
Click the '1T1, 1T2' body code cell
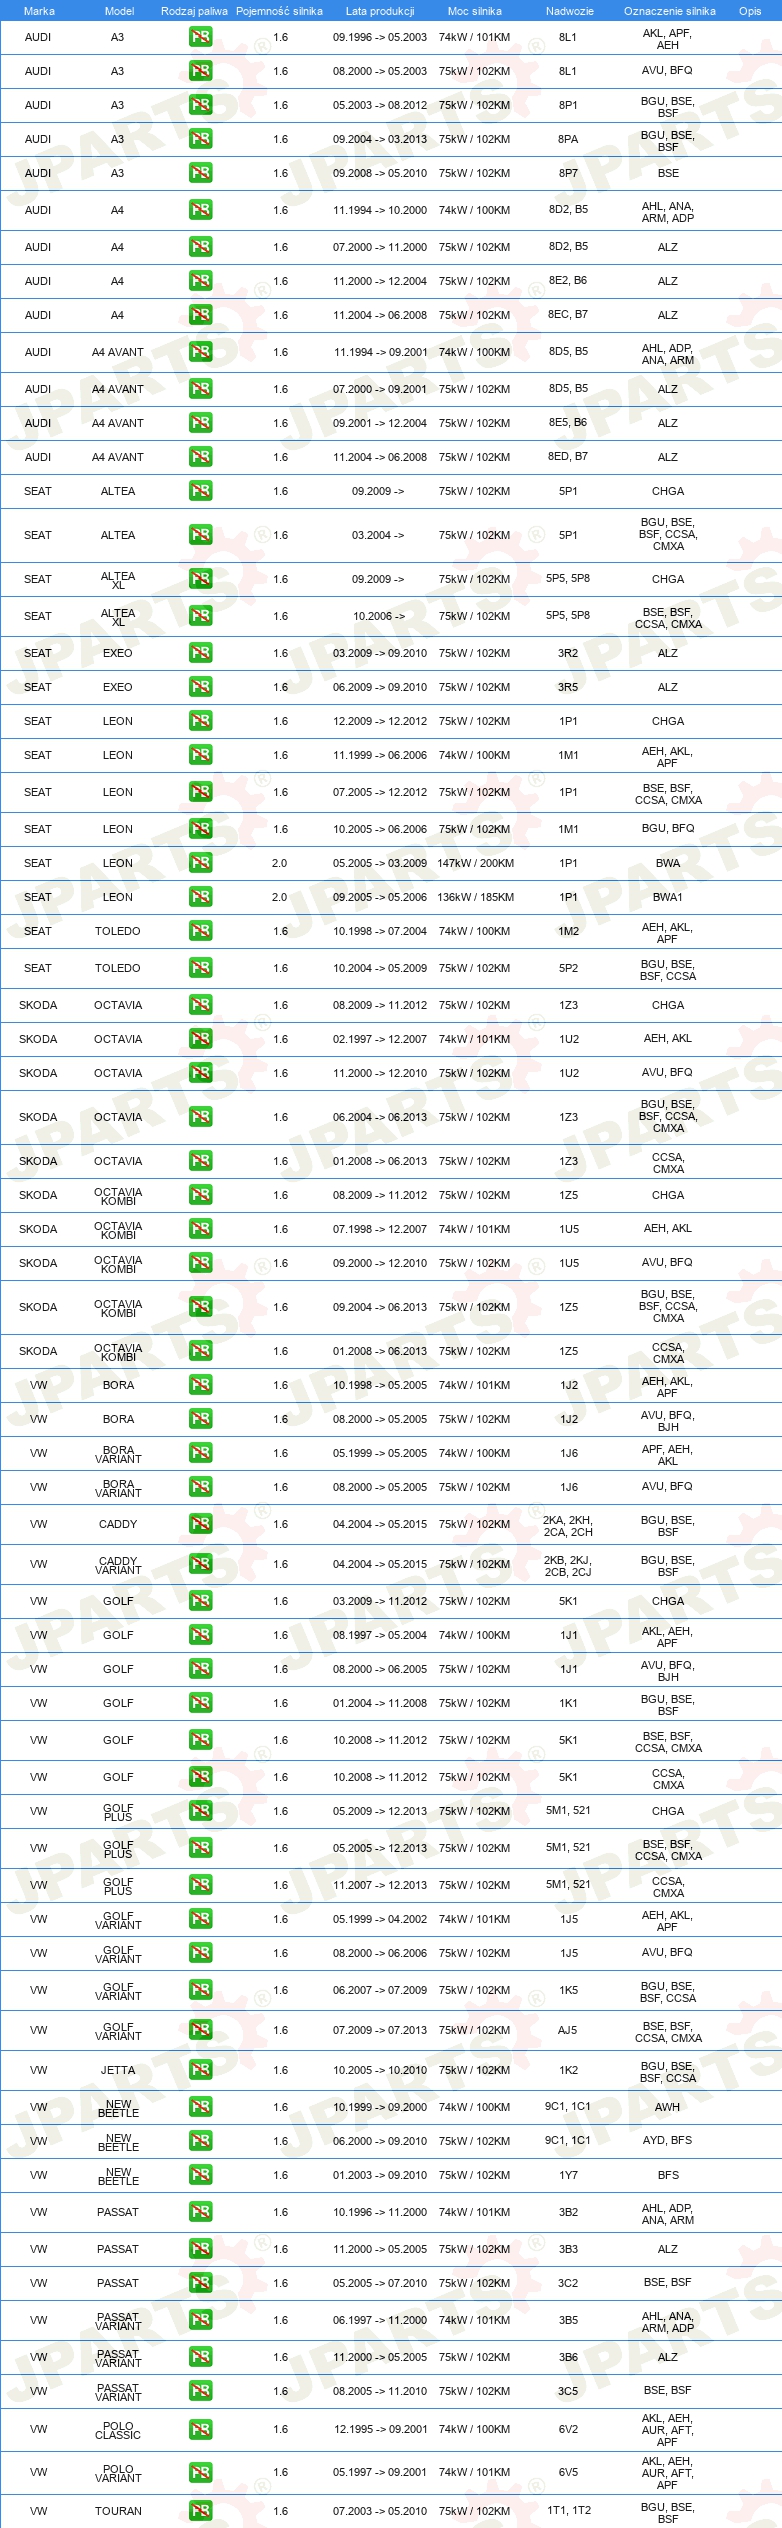click(x=569, y=2510)
